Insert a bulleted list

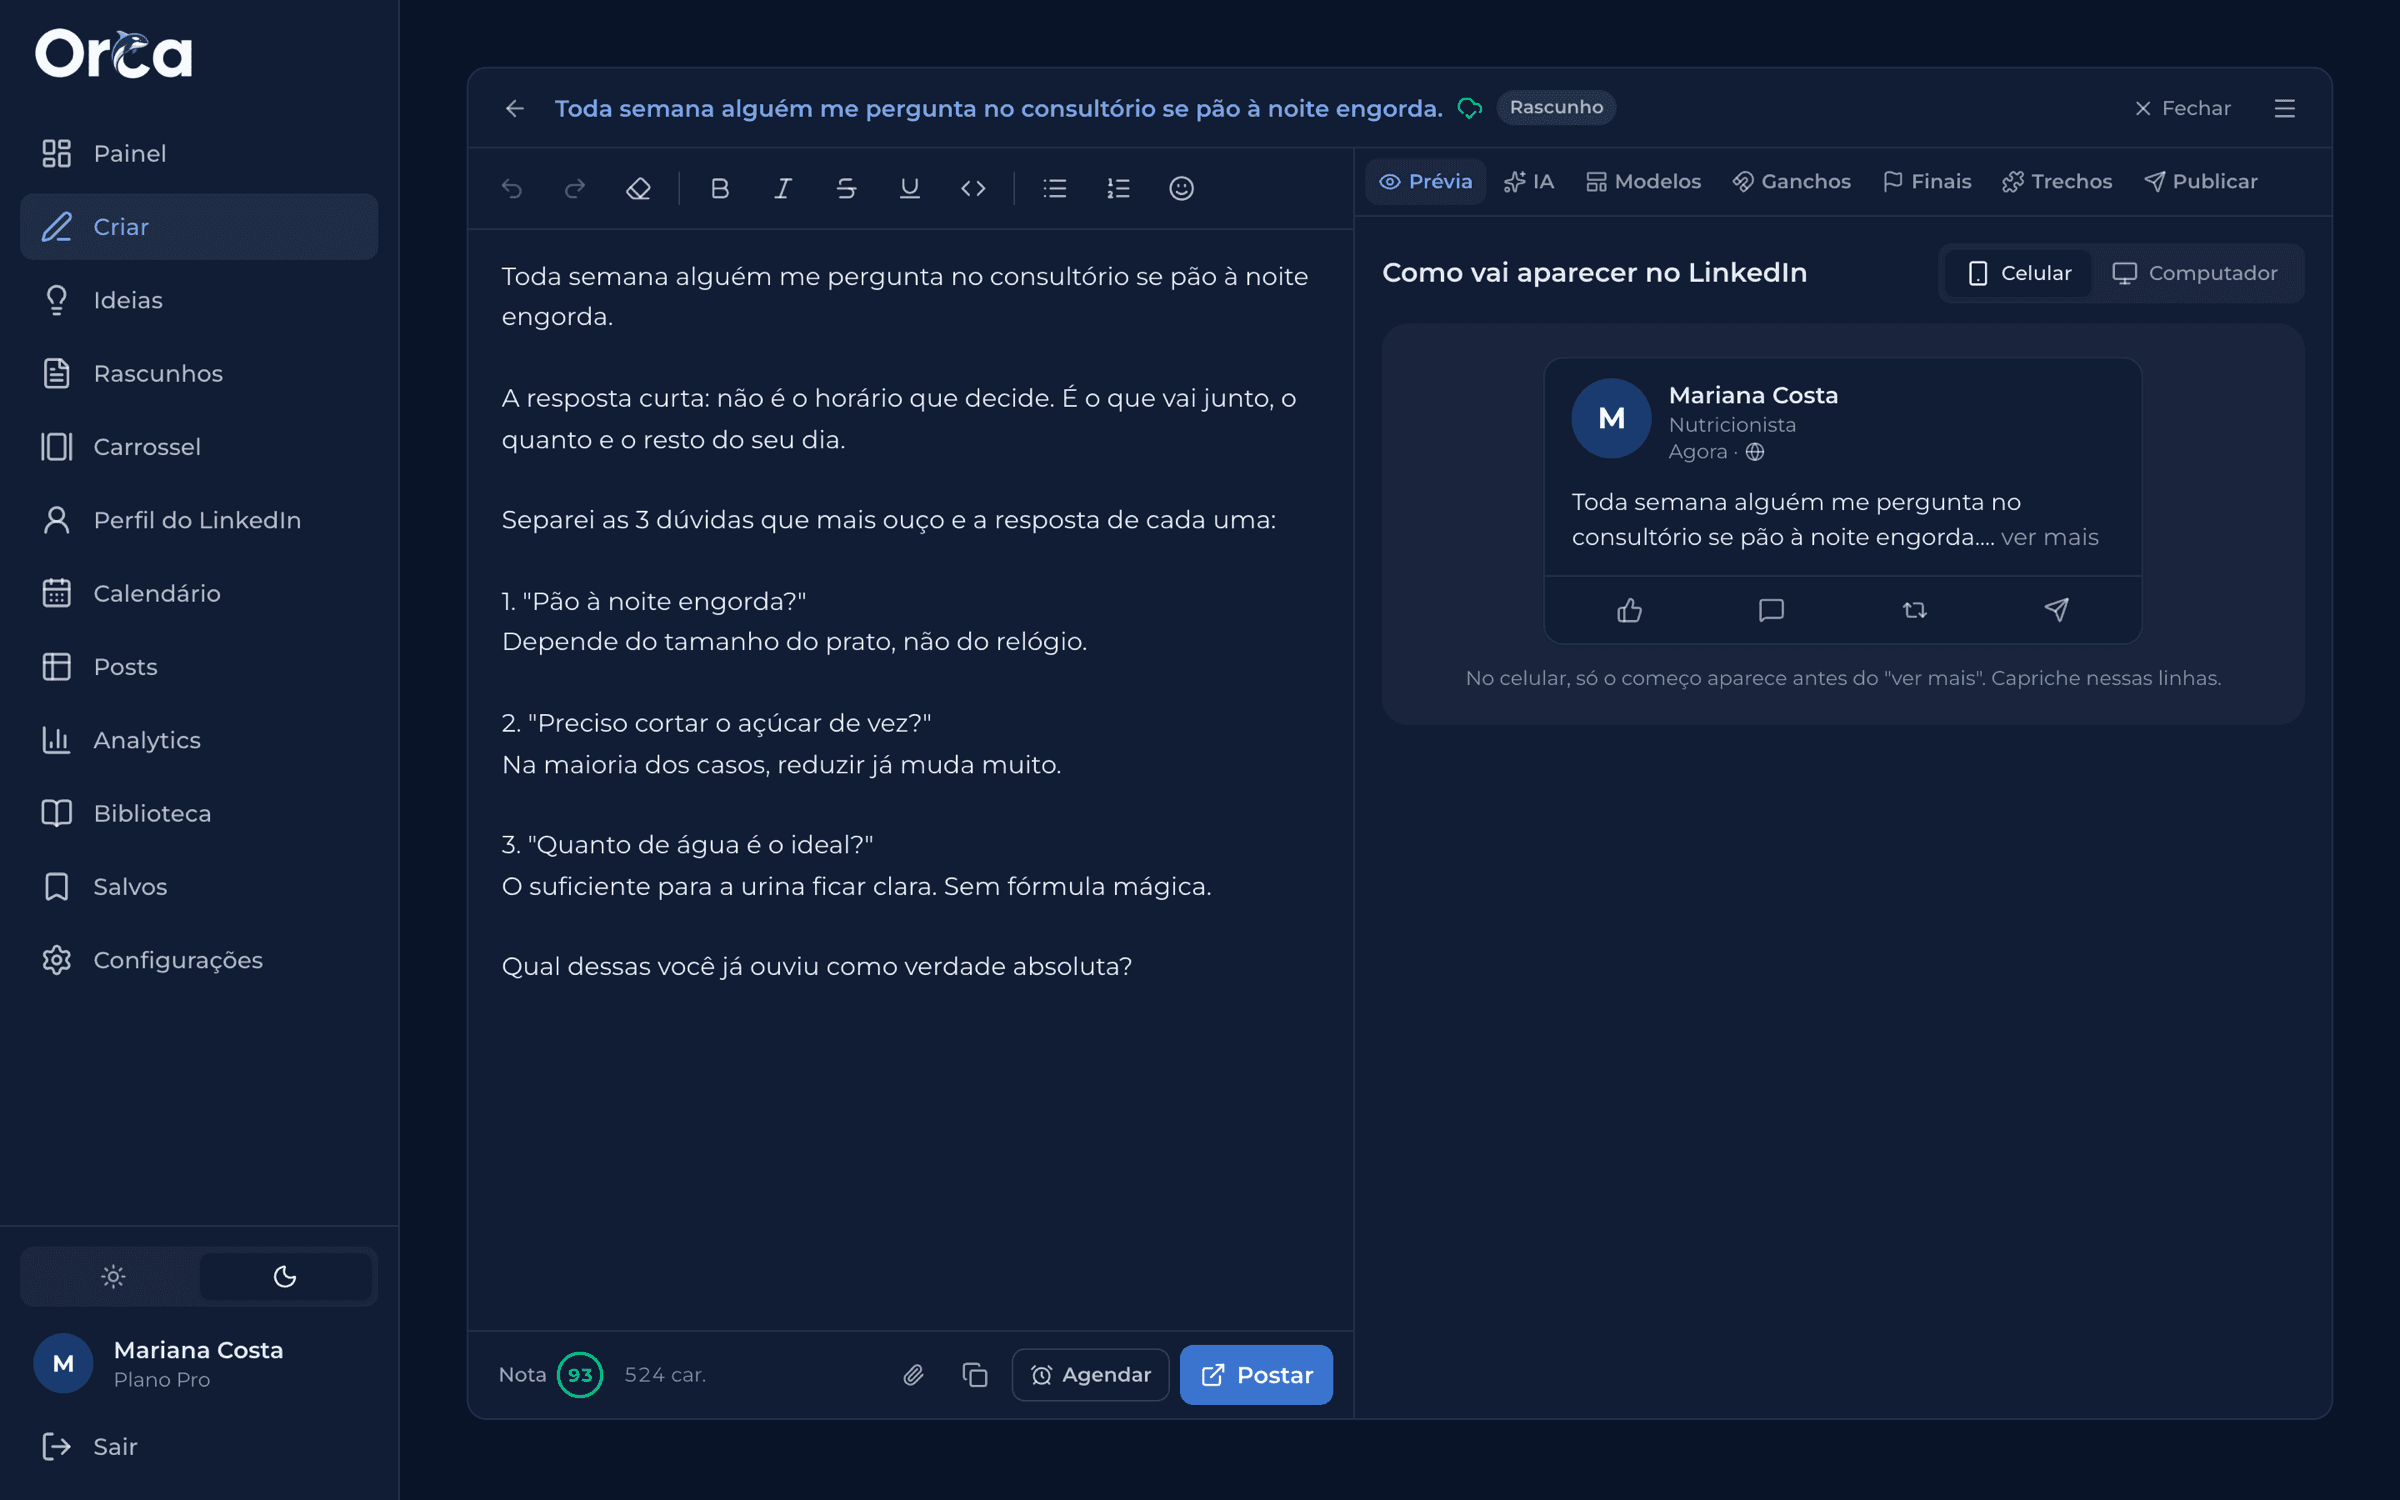pyautogui.click(x=1055, y=188)
